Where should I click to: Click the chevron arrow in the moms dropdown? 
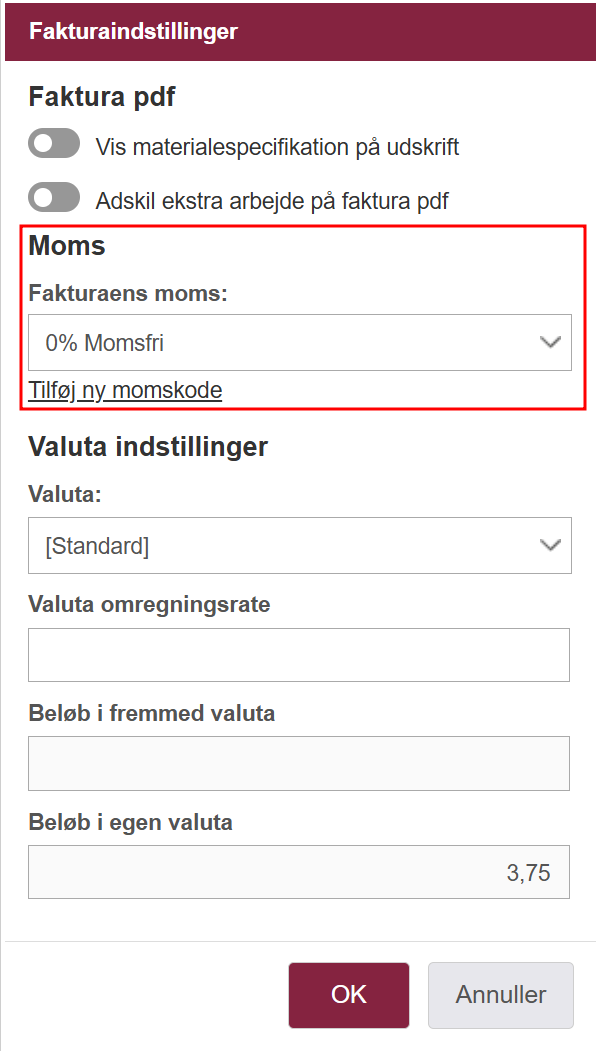tap(550, 343)
